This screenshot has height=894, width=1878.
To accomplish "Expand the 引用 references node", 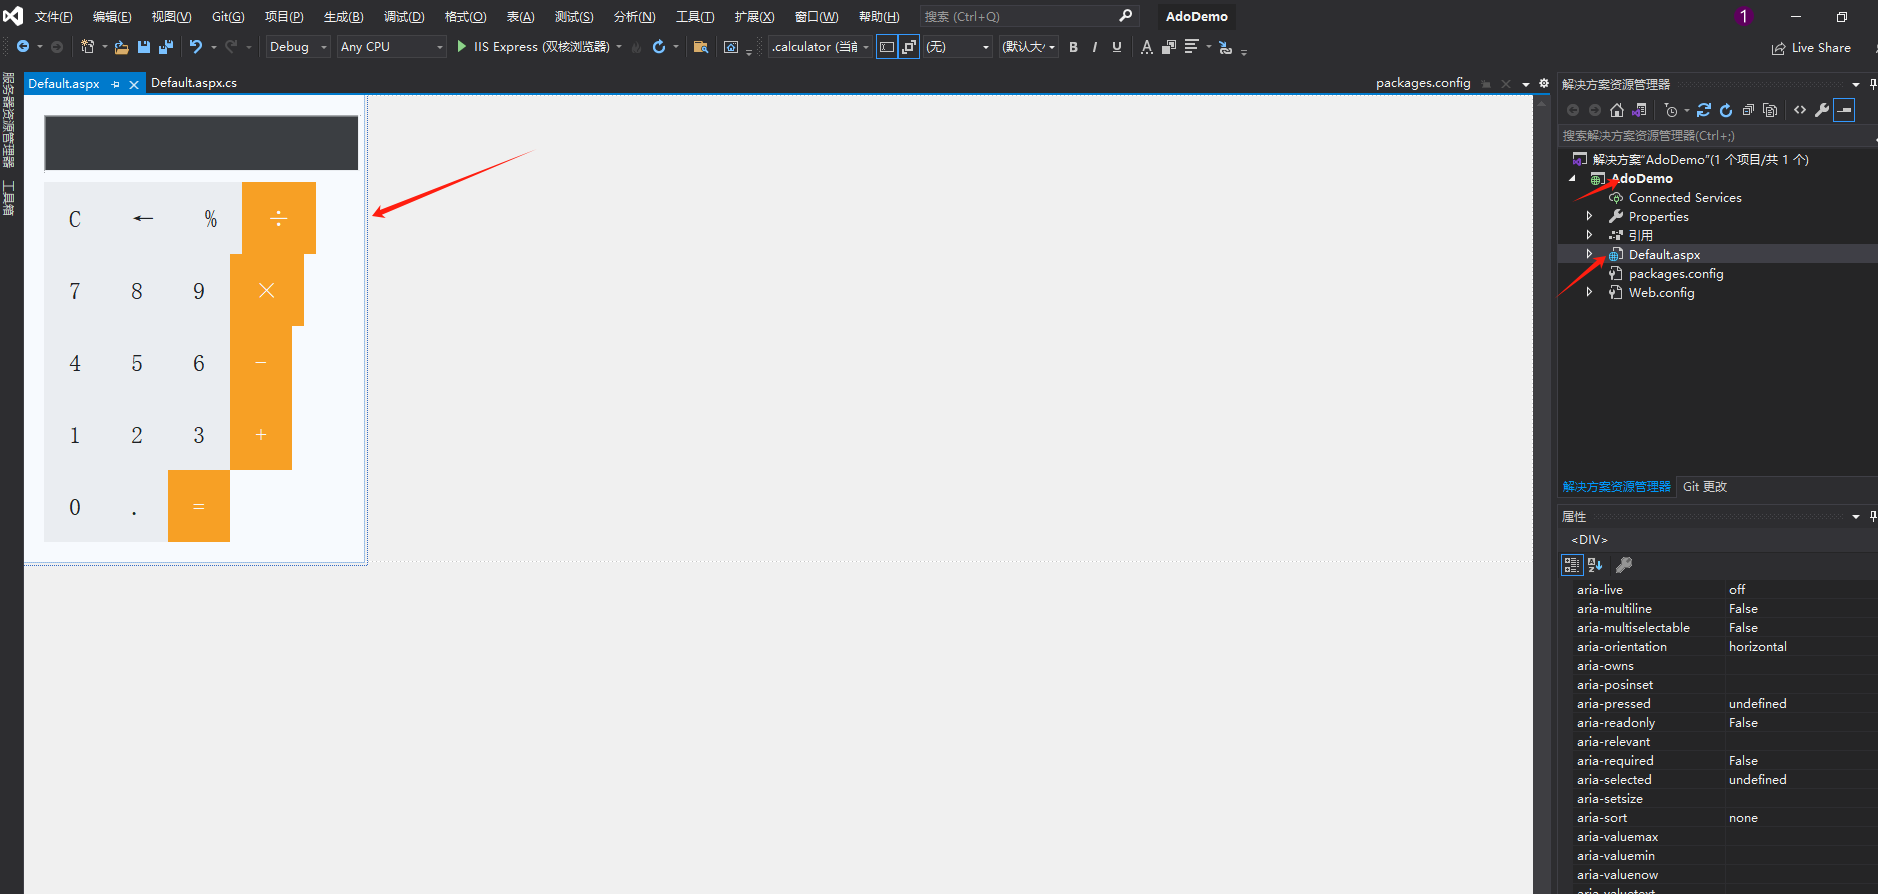I will (1589, 235).
